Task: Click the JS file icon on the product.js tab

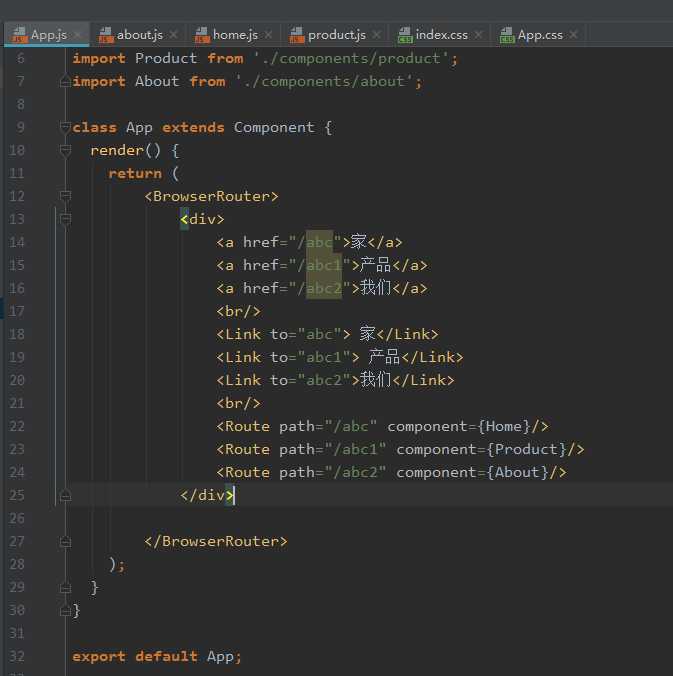Action: pyautogui.click(x=296, y=35)
